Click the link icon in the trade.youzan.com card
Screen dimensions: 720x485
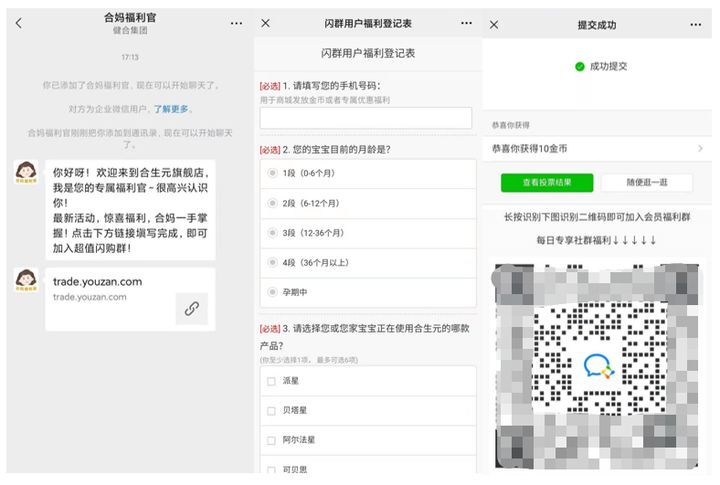192,309
